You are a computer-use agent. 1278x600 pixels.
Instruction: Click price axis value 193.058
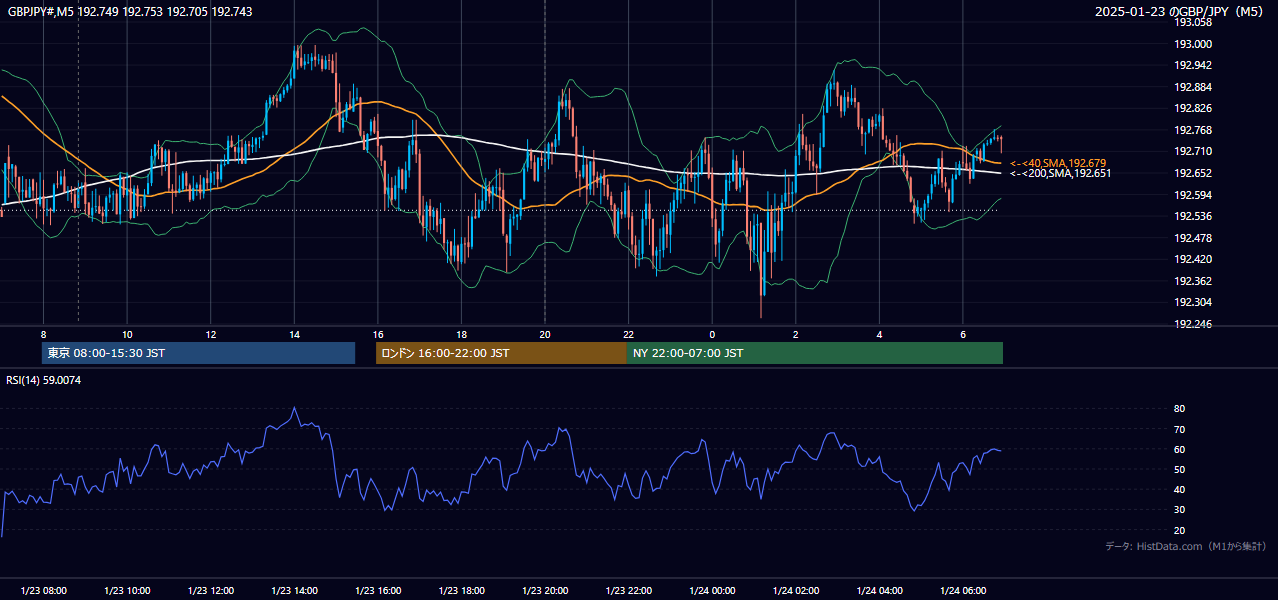coord(1193,22)
